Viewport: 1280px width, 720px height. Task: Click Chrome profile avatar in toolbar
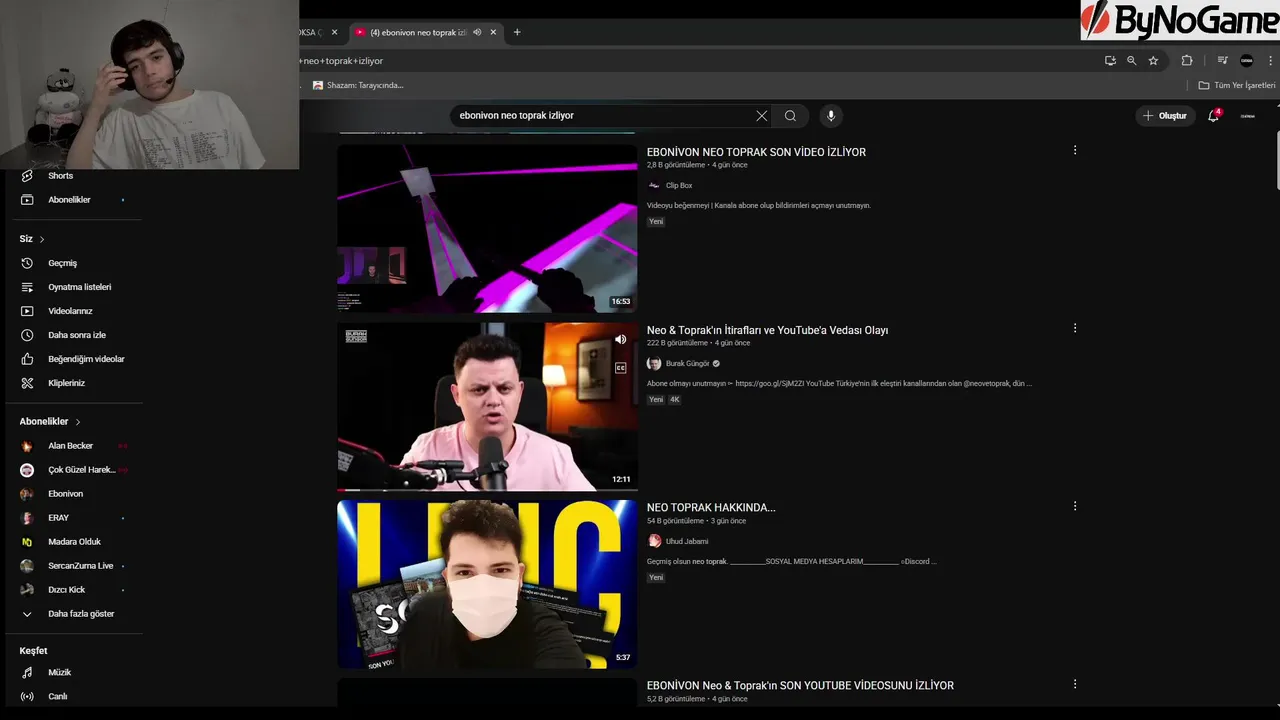coord(1246,61)
